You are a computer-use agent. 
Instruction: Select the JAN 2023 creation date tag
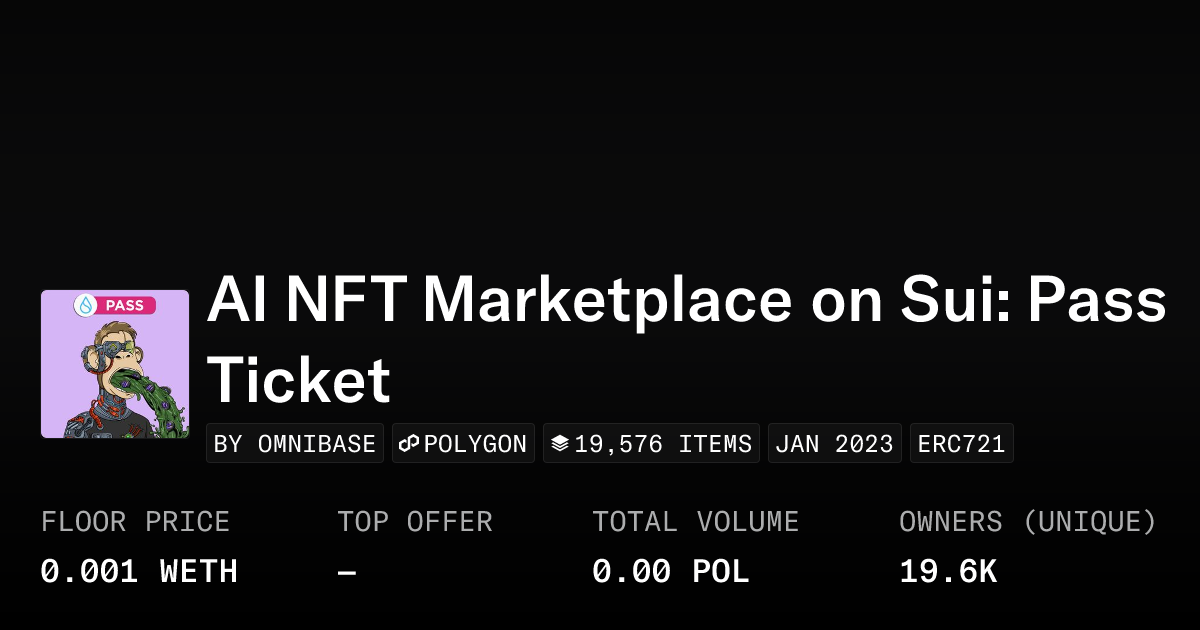[834, 444]
